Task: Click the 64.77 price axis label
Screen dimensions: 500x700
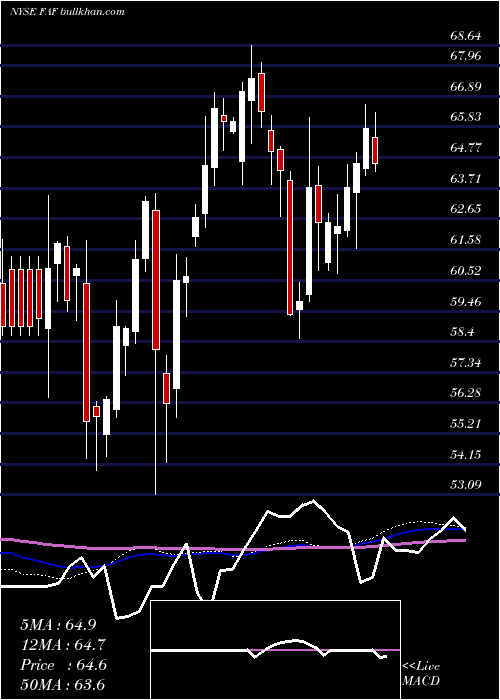Action: click(466, 148)
